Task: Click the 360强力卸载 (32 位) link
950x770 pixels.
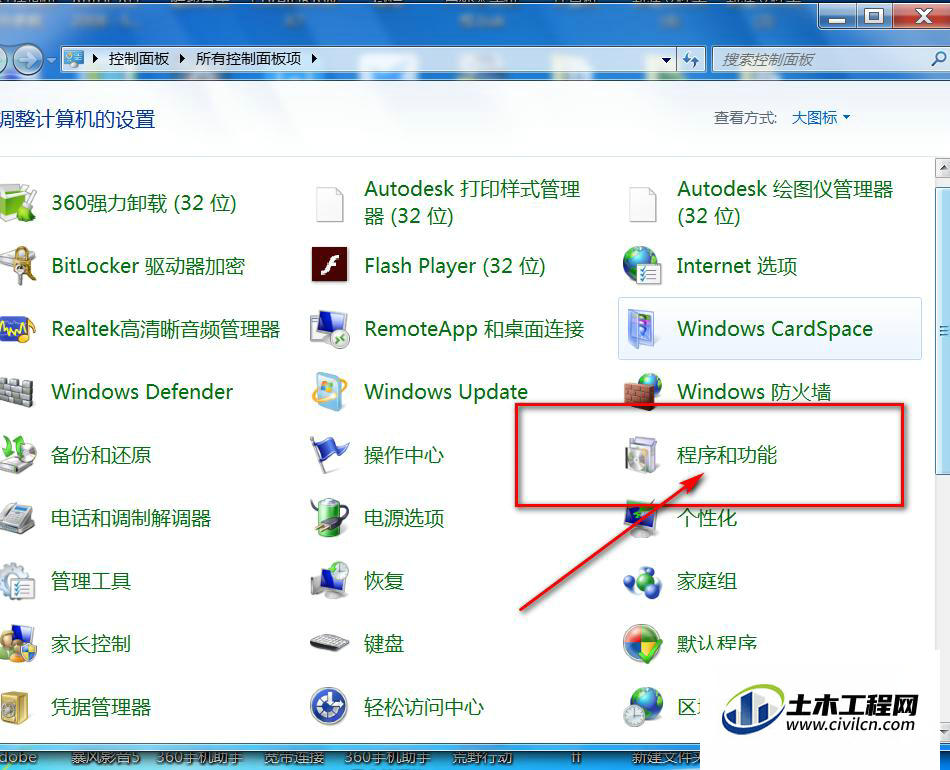Action: point(144,203)
